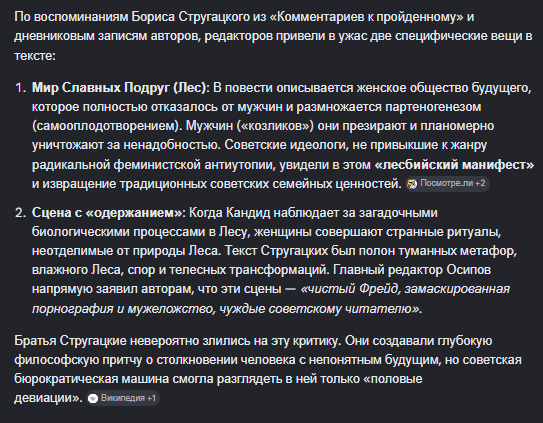Click list number 2 marker

click(x=20, y=213)
